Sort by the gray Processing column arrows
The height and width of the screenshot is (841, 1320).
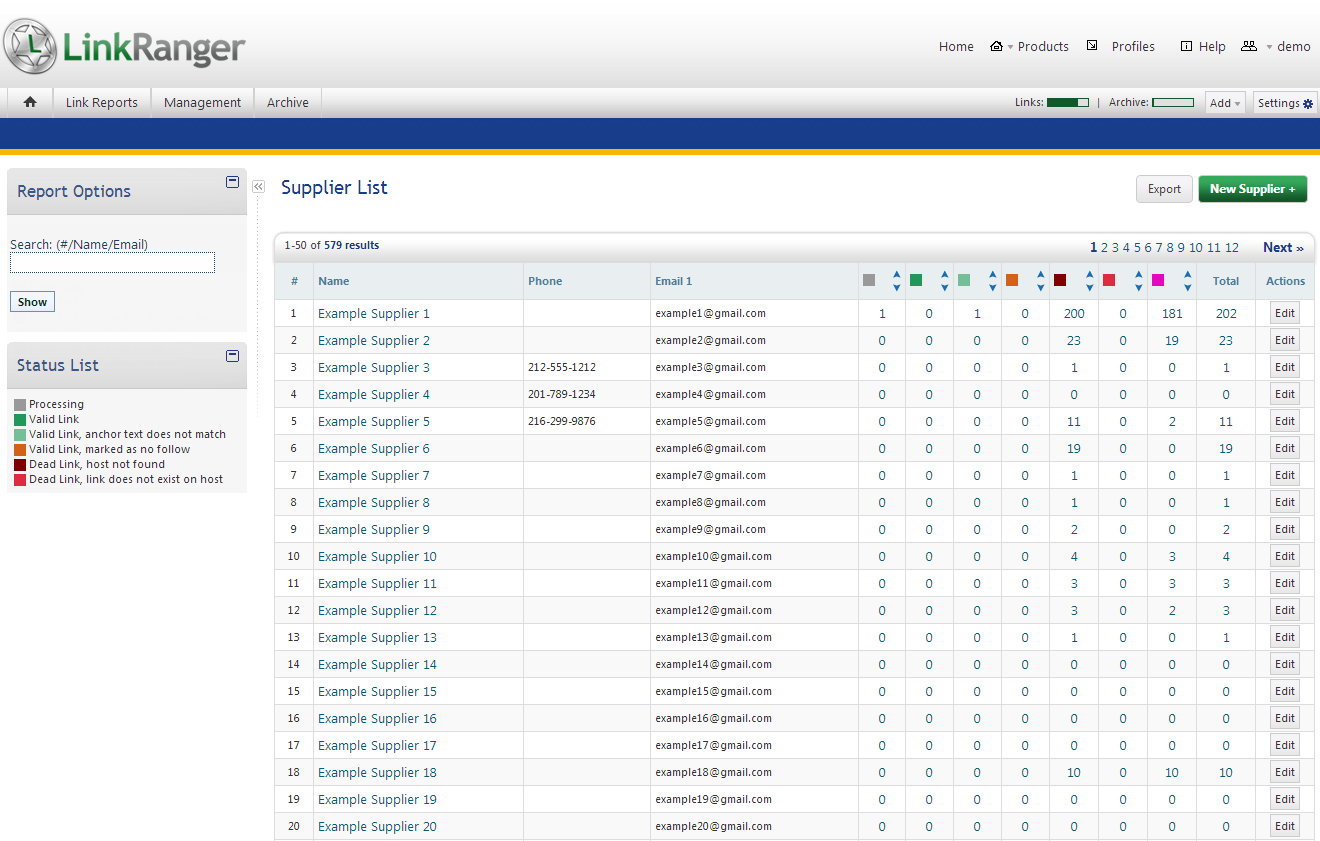896,281
